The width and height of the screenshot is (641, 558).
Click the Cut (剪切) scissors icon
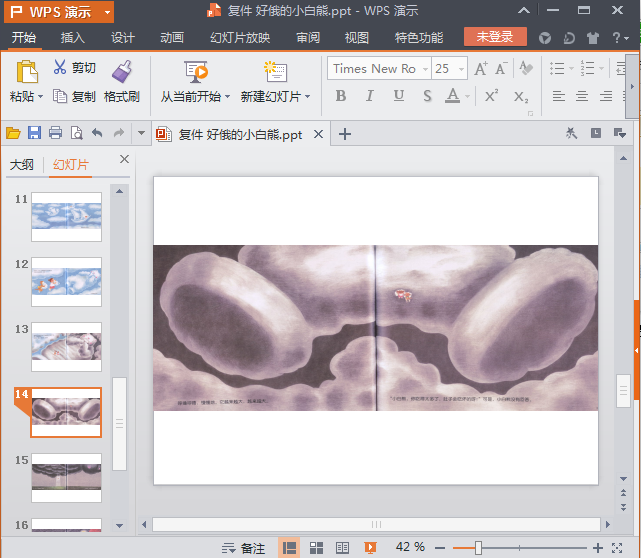[60, 68]
